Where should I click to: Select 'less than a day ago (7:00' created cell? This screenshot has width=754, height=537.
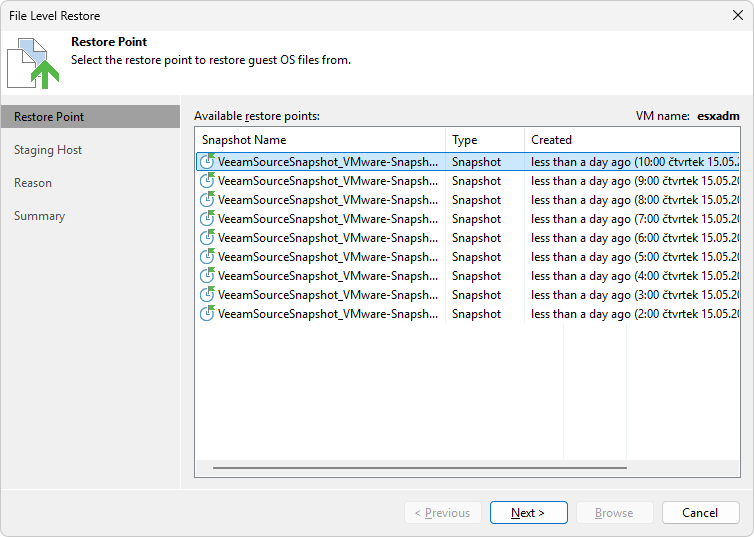(x=632, y=219)
